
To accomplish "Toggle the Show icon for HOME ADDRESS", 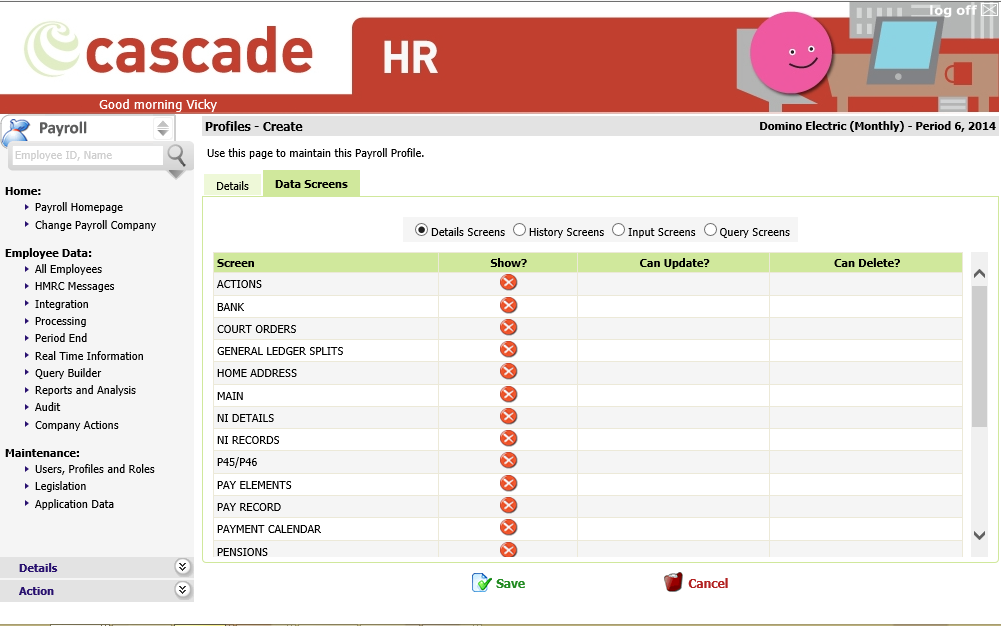I will point(508,372).
